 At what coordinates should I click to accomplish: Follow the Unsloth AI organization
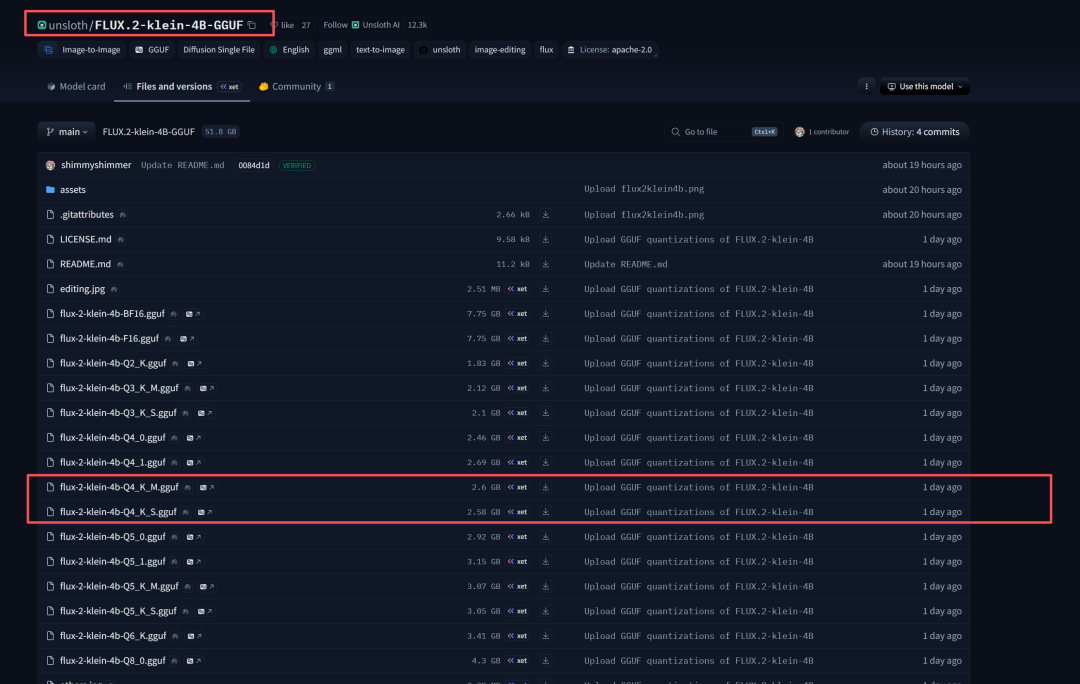362,25
